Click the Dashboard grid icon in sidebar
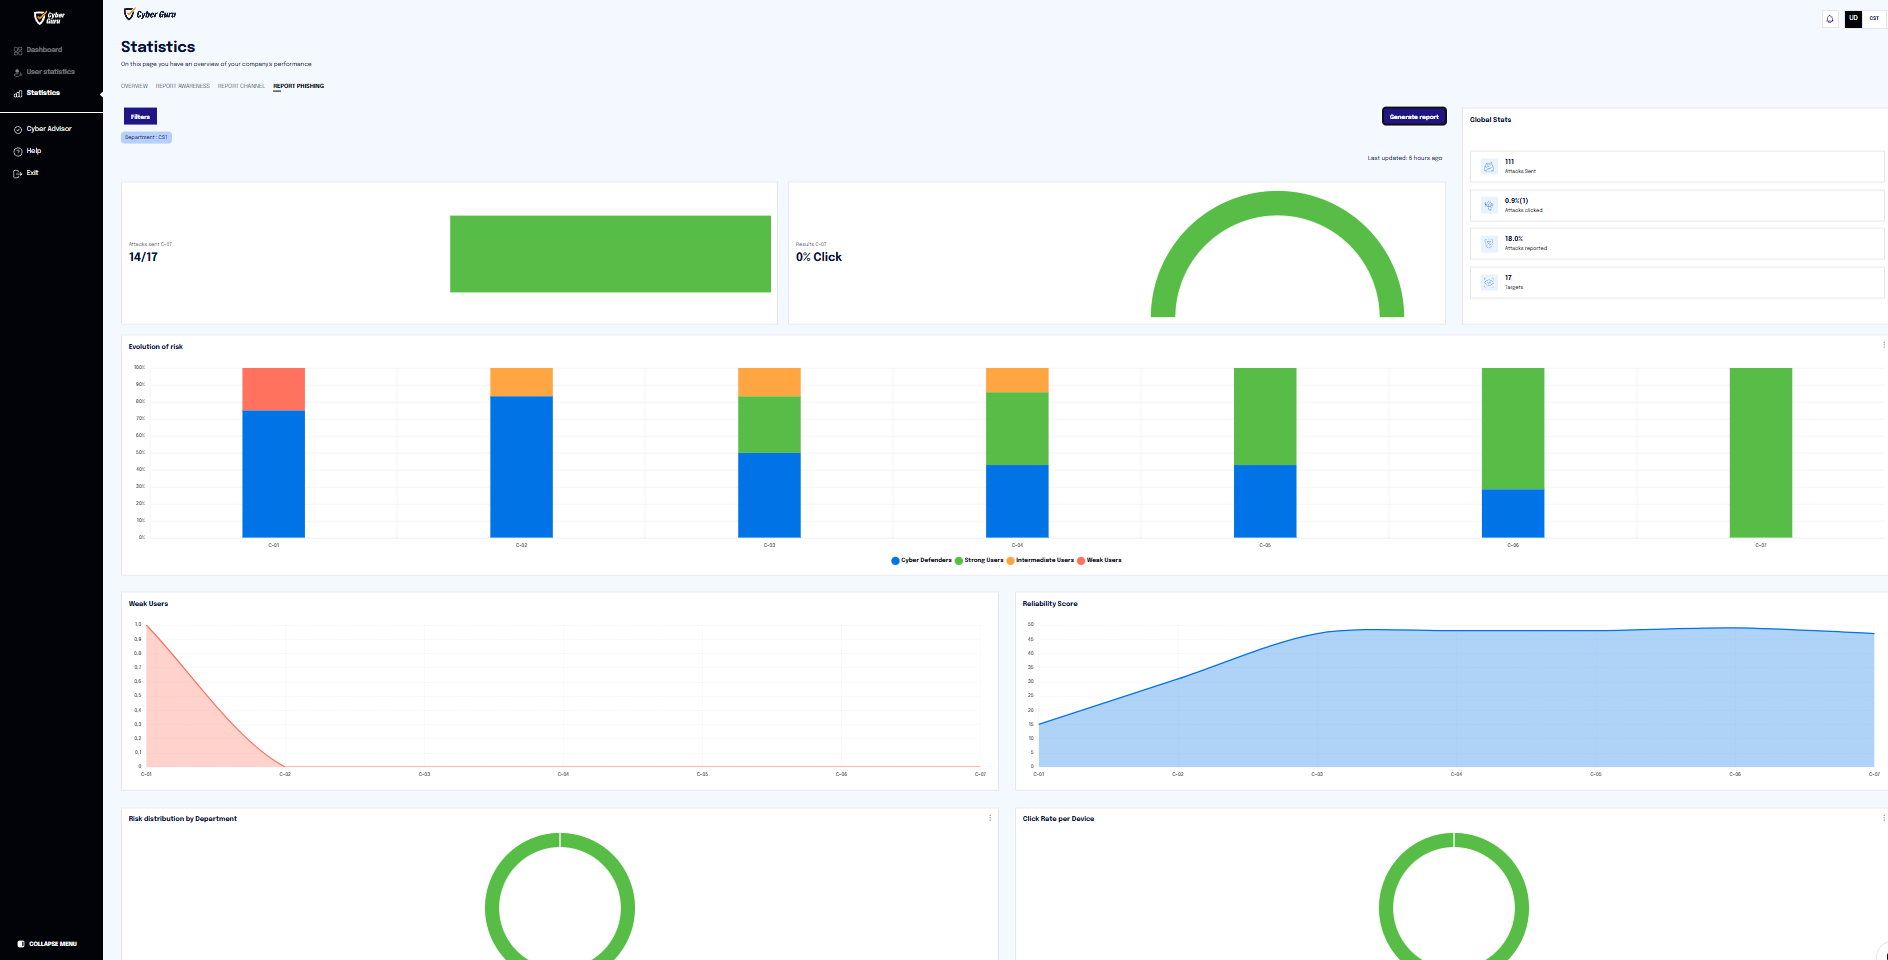 18,50
